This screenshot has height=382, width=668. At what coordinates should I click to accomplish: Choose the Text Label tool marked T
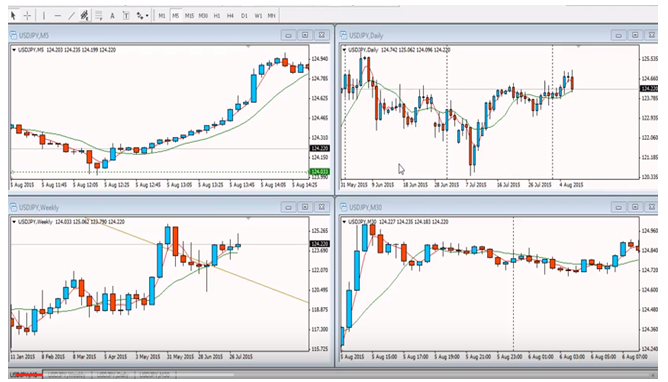pos(126,16)
